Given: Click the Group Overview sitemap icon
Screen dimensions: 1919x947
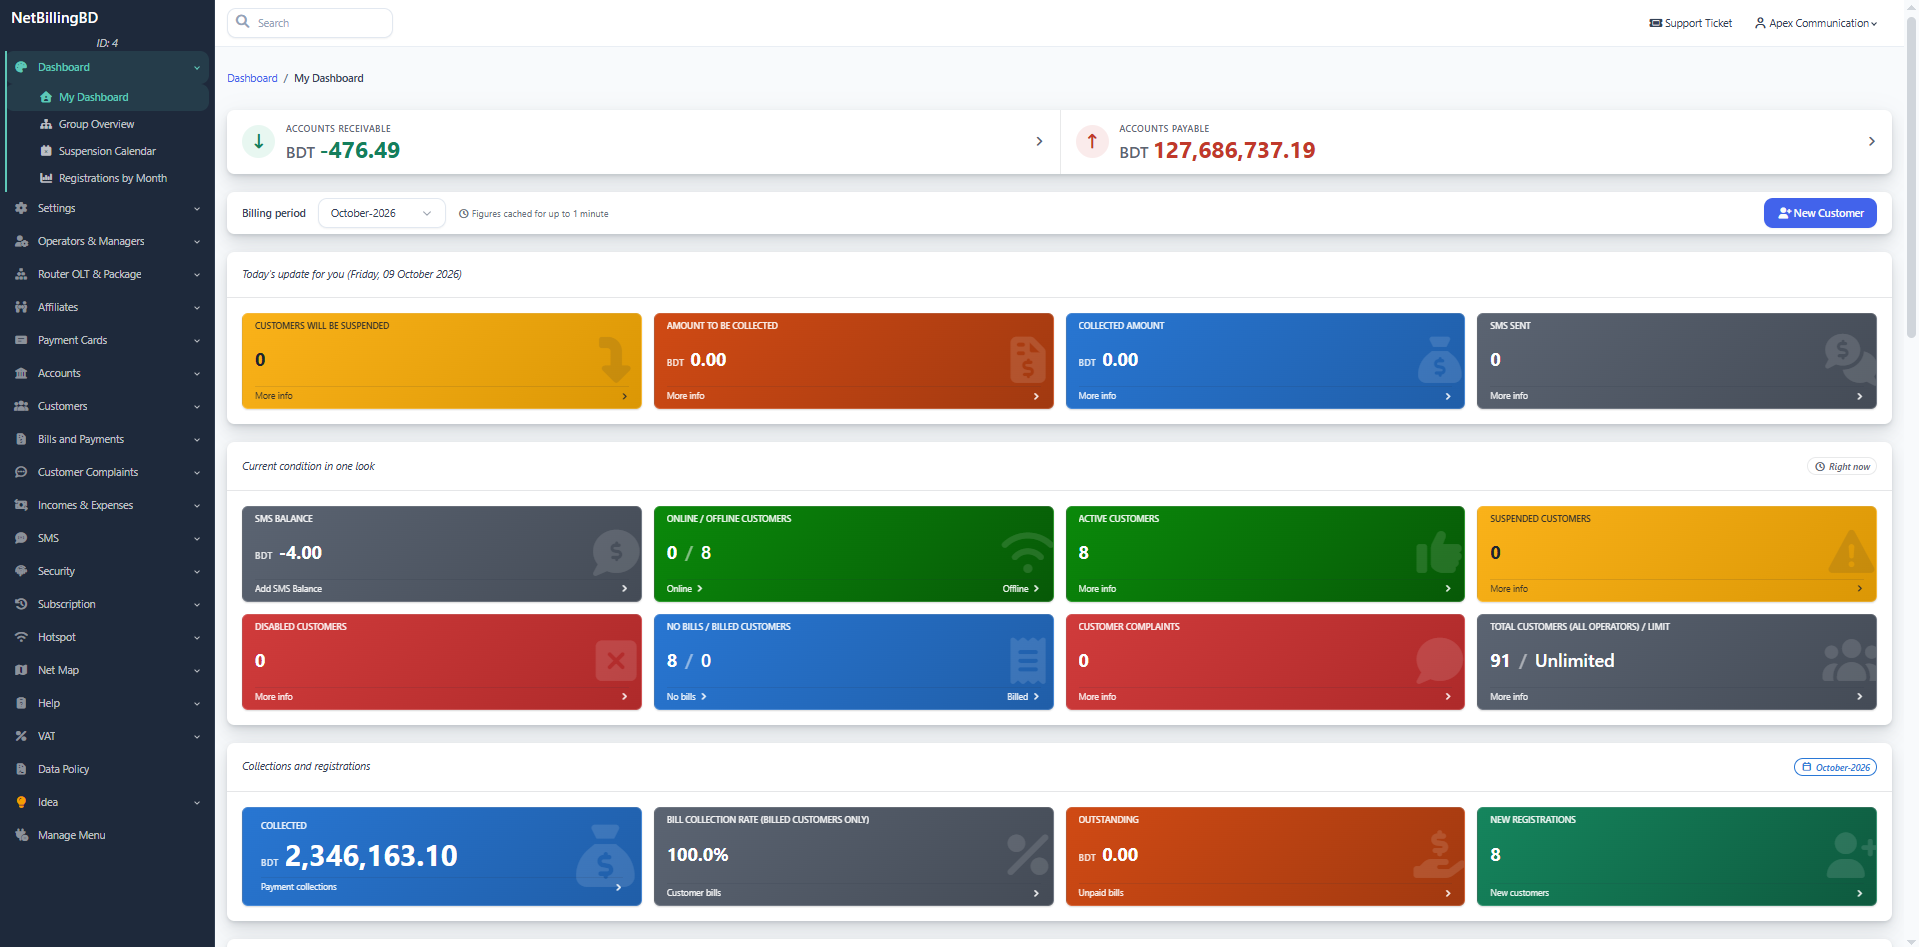Looking at the screenshot, I should coord(46,124).
